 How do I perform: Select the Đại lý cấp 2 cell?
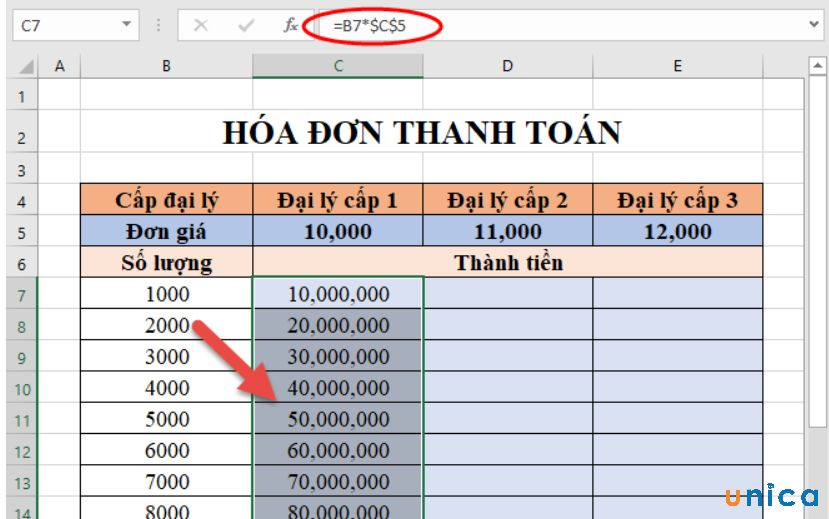508,200
